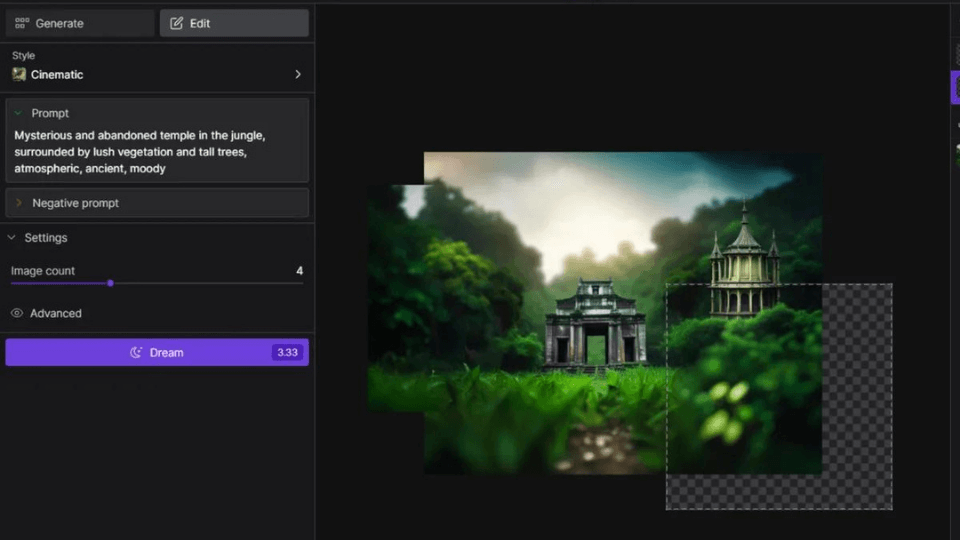Screen dimensions: 960x540
Task: Click the 3.33 credit cost badge
Action: pos(287,352)
